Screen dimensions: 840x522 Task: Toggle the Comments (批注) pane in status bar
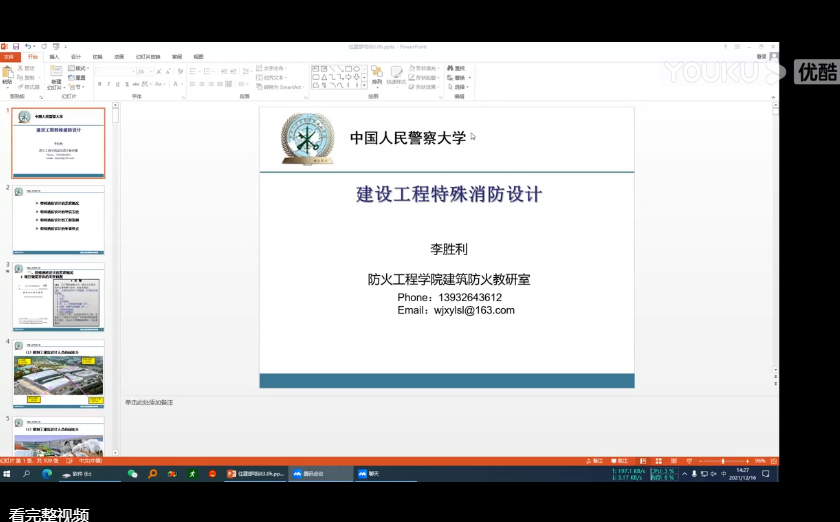click(619, 461)
